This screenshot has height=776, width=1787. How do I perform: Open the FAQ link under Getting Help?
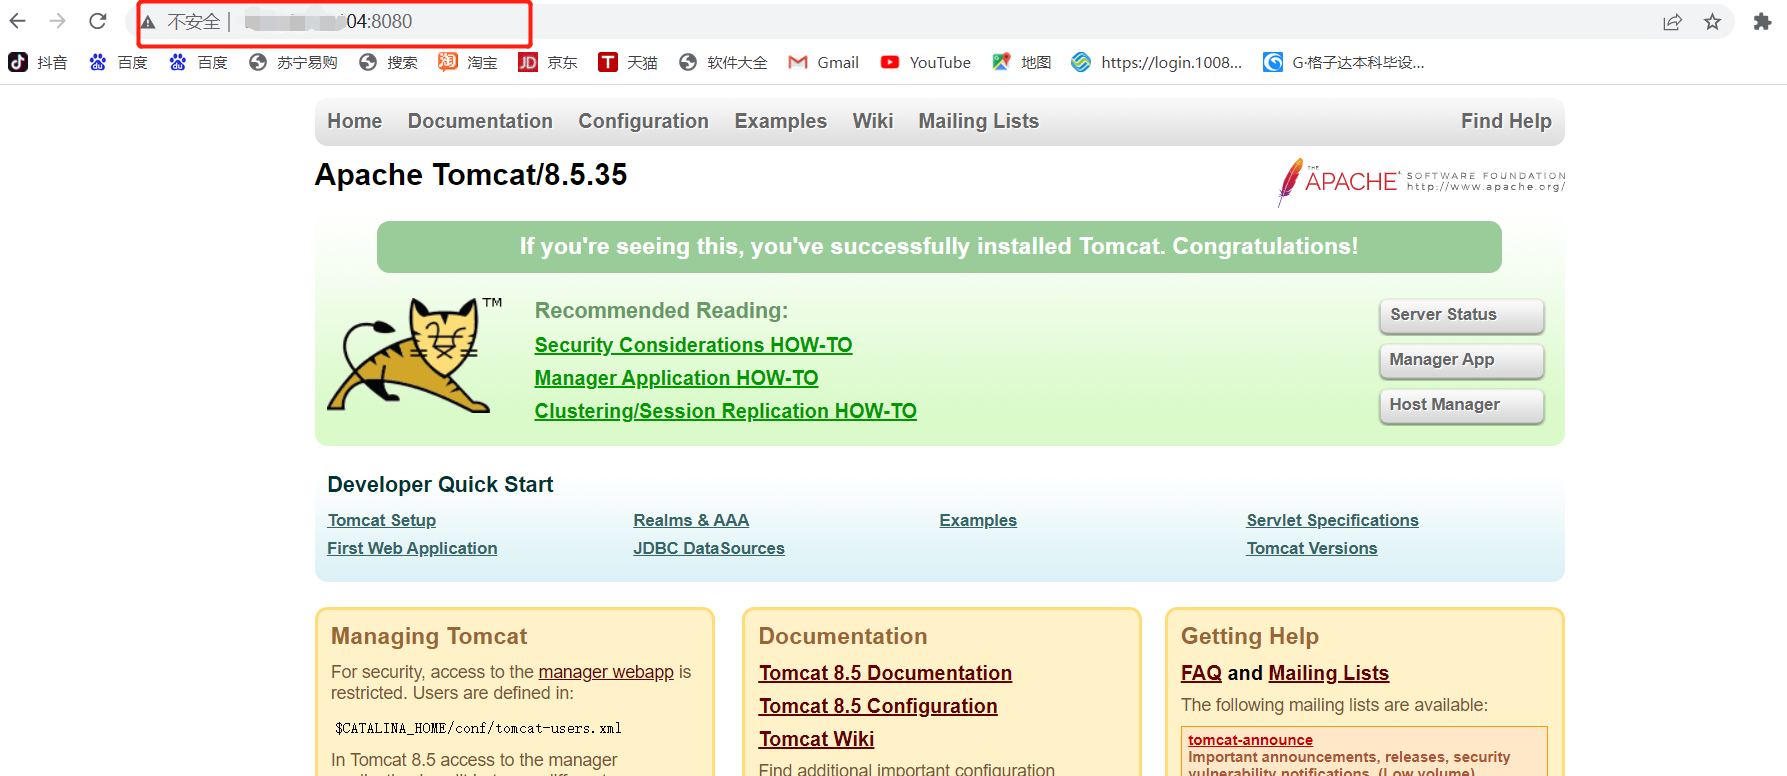coord(1201,673)
